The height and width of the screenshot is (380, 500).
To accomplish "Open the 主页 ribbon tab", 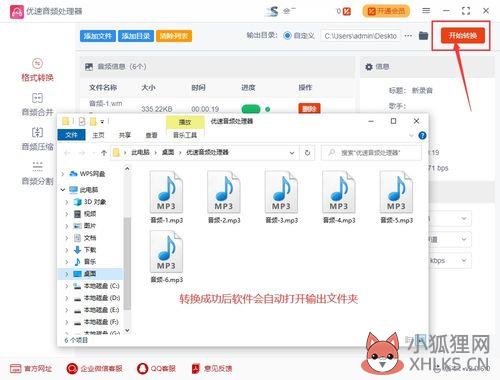I will tap(98, 135).
